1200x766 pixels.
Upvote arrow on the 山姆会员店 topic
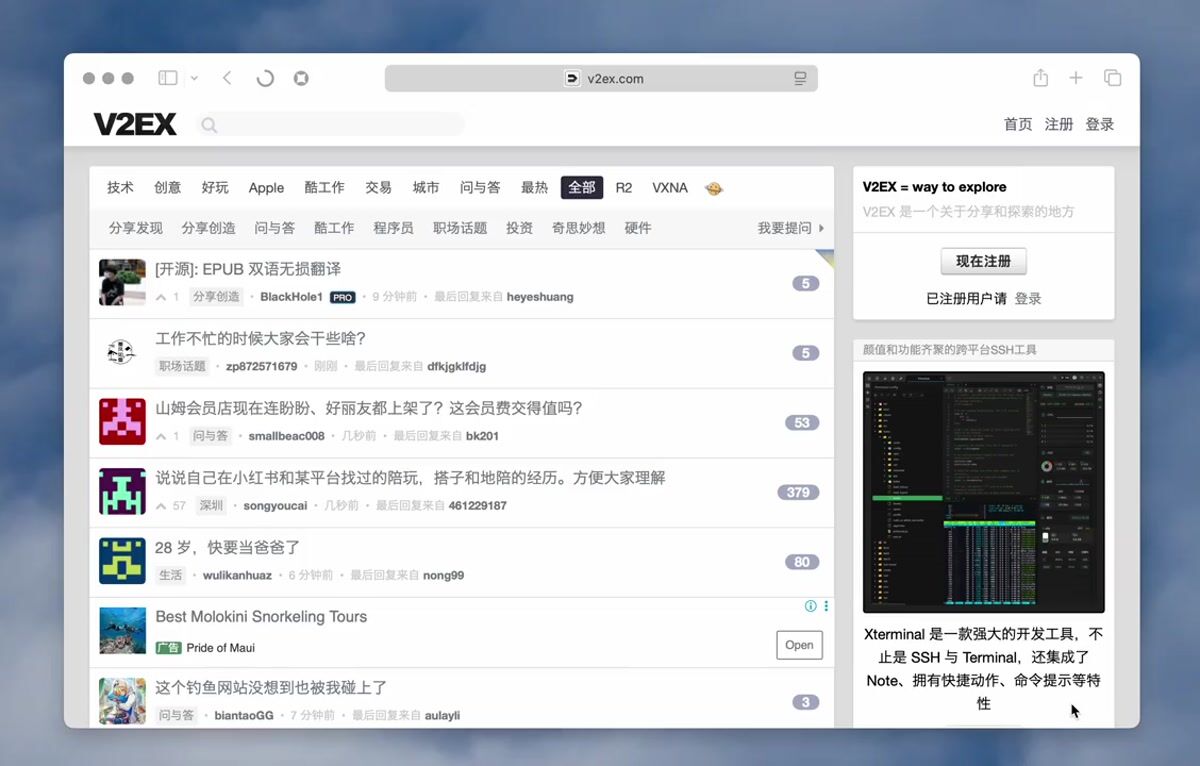tap(161, 436)
